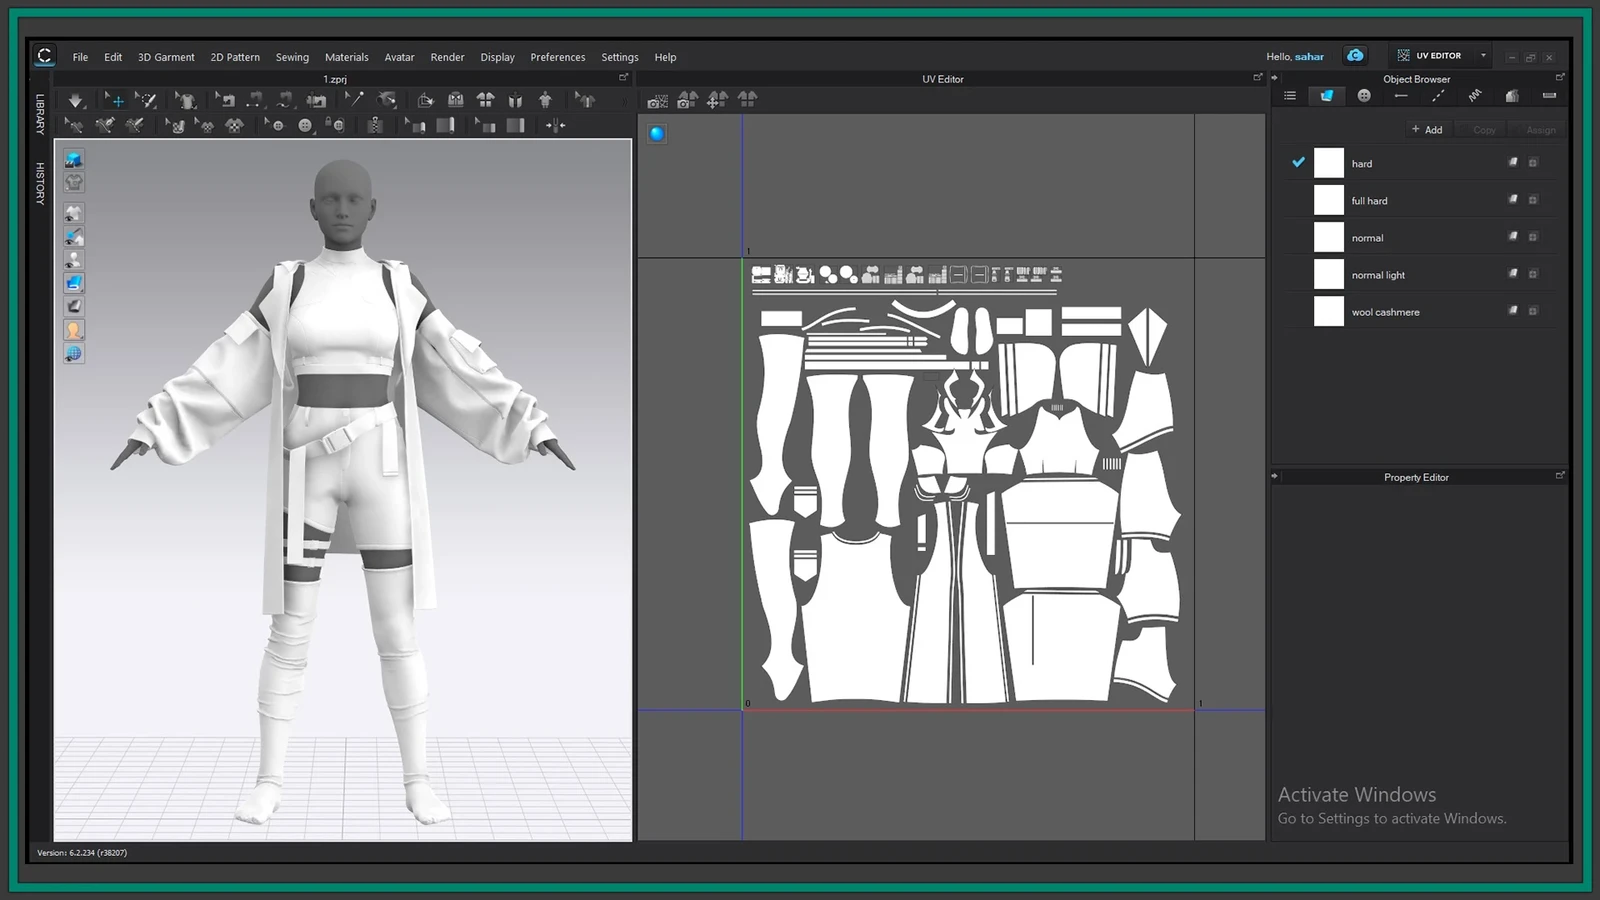This screenshot has height=900, width=1600.
Task: Select the Zipper tool icon
Action: (x=375, y=125)
